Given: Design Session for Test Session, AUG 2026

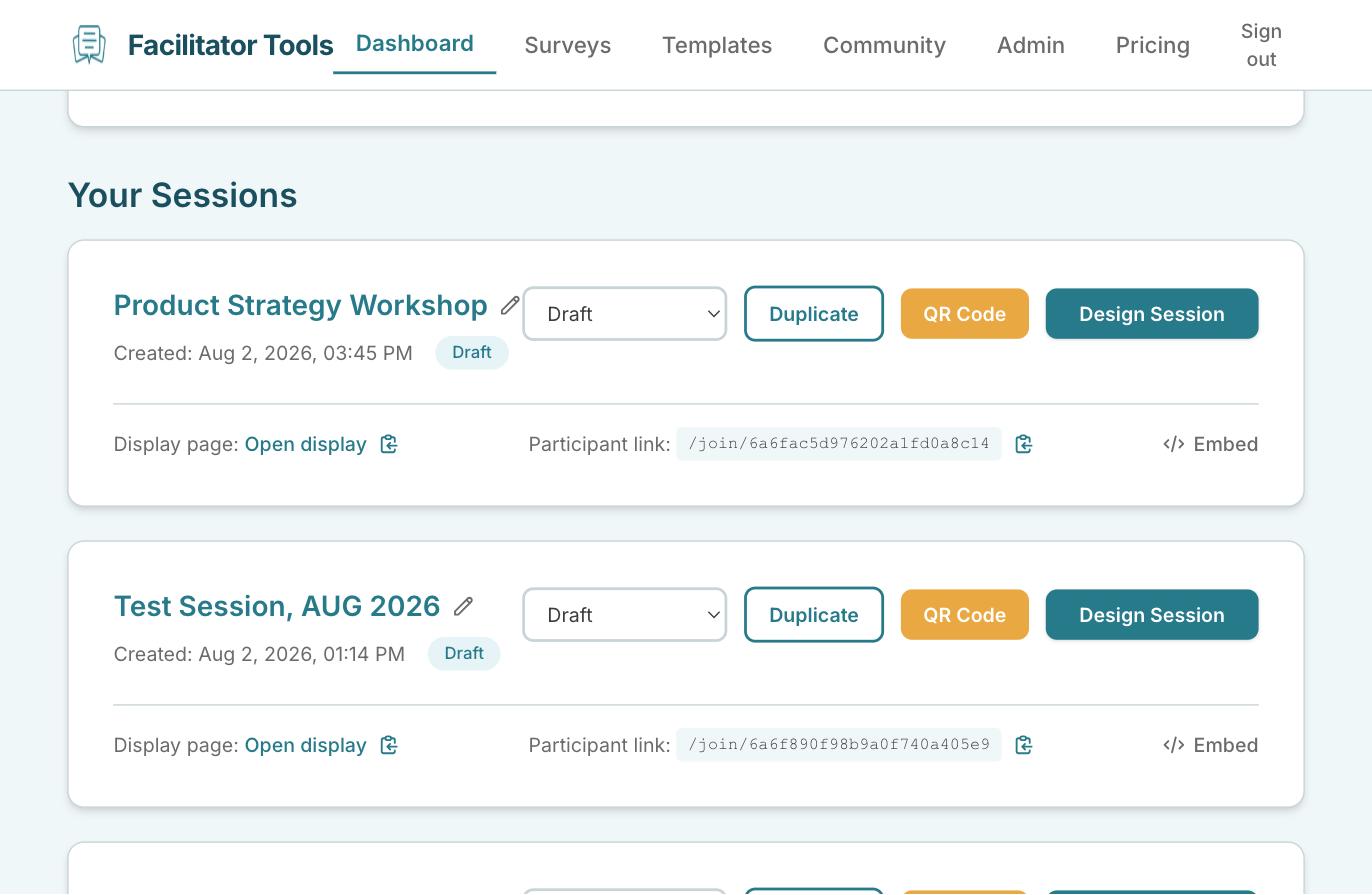Looking at the screenshot, I should click(x=1152, y=615).
